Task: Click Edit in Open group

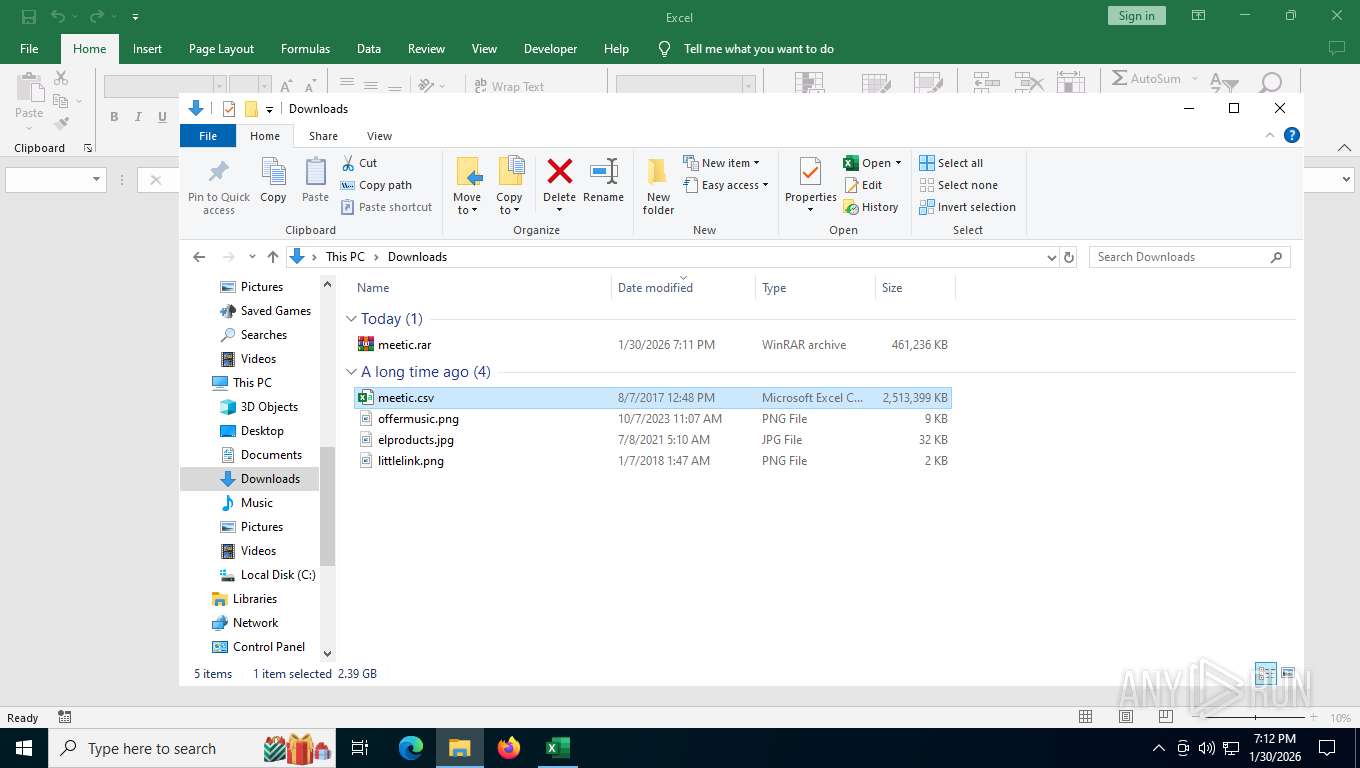Action: (863, 185)
